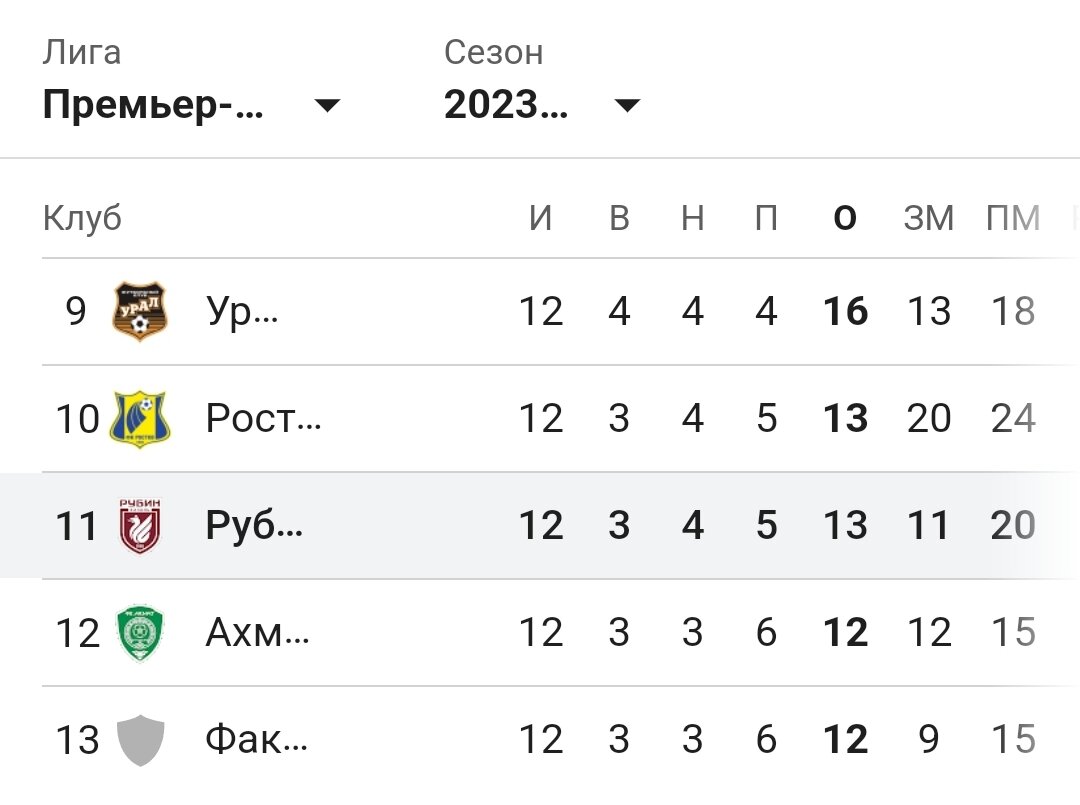
Task: Click the Ural club logo
Action: (140, 311)
